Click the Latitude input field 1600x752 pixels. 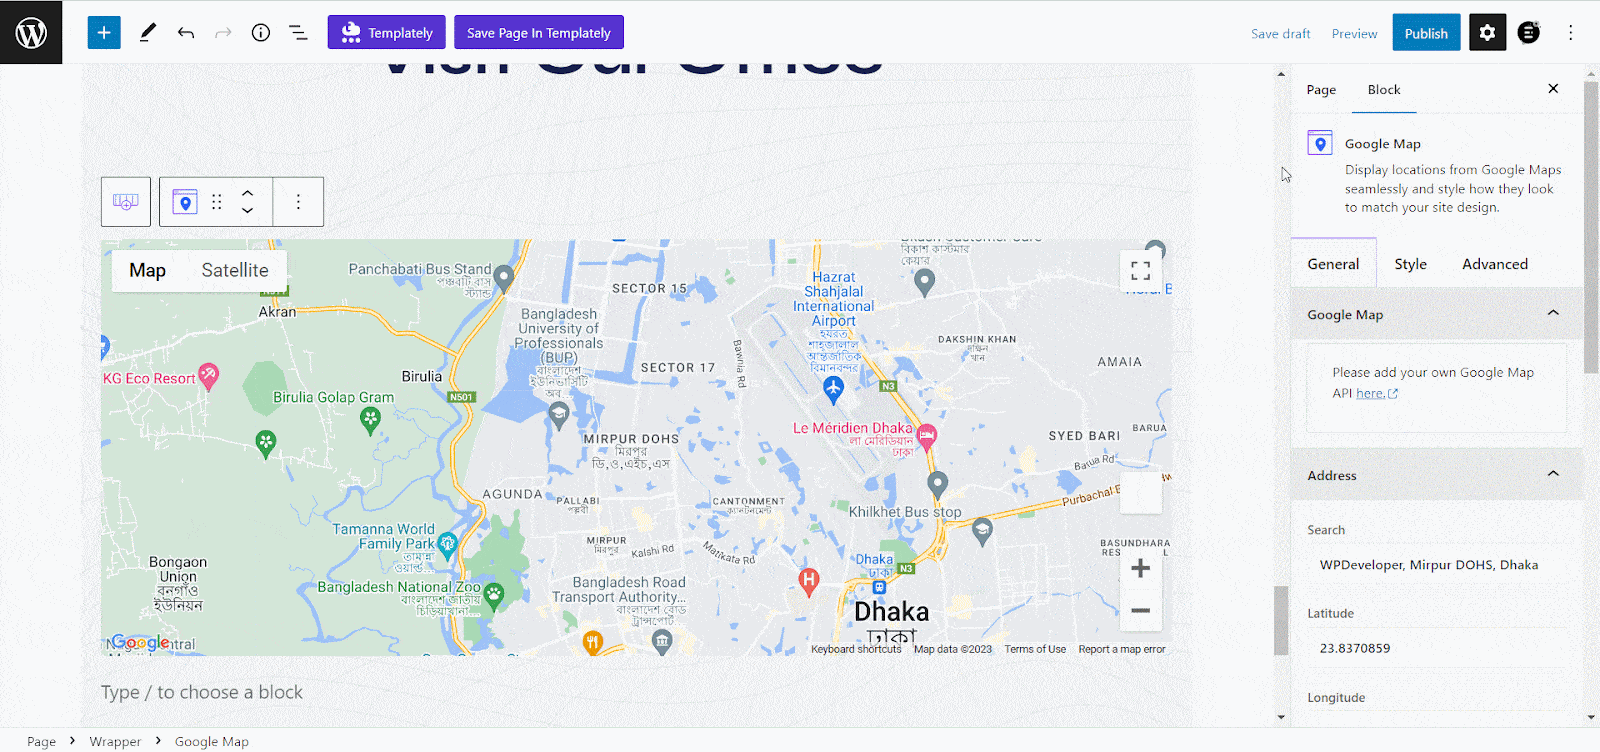(1436, 648)
